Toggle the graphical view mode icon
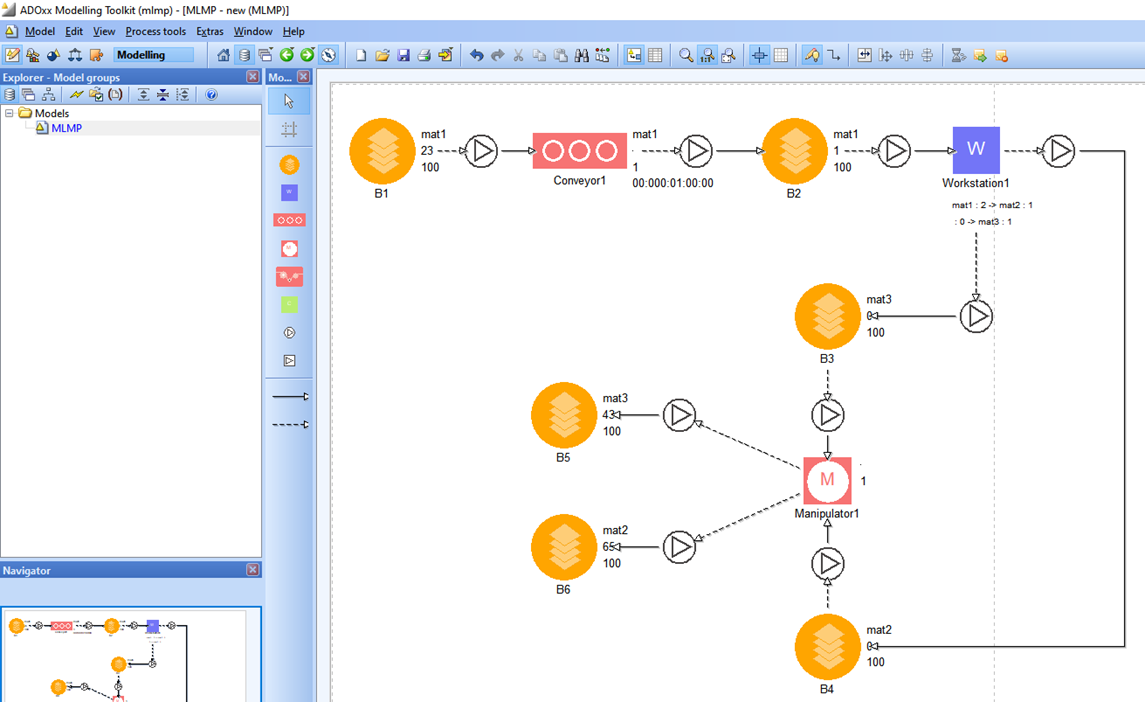1145x702 pixels. click(634, 55)
